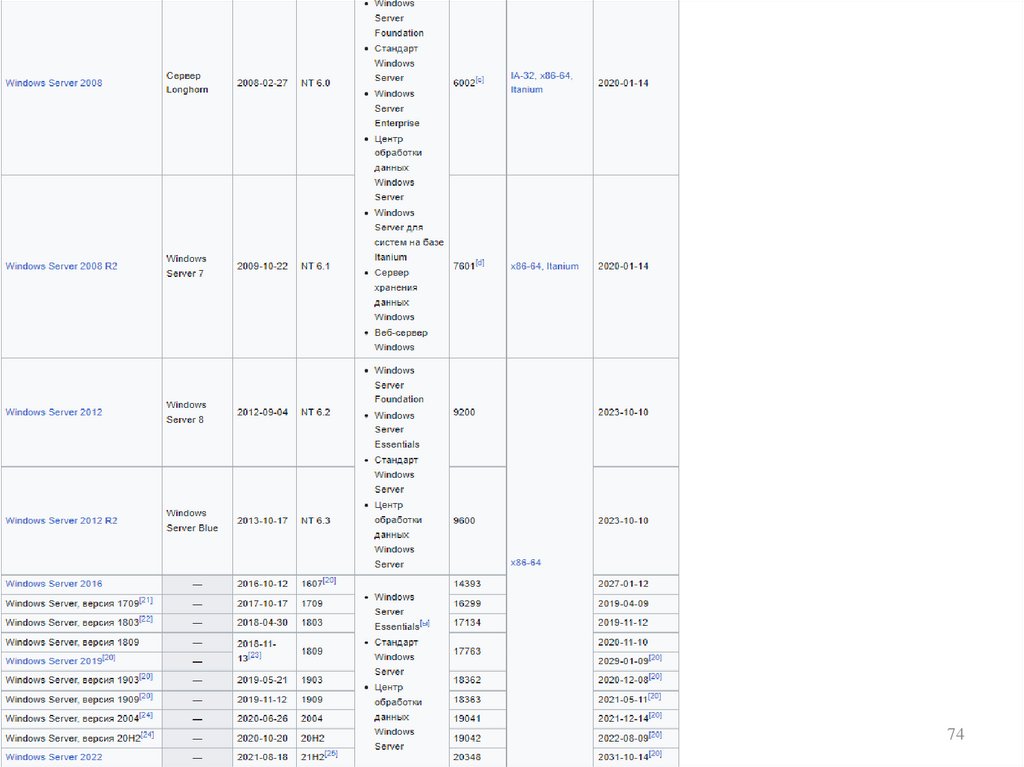Select the release date 2013-10-17
This screenshot has height=767, width=1024.
pyautogui.click(x=263, y=521)
